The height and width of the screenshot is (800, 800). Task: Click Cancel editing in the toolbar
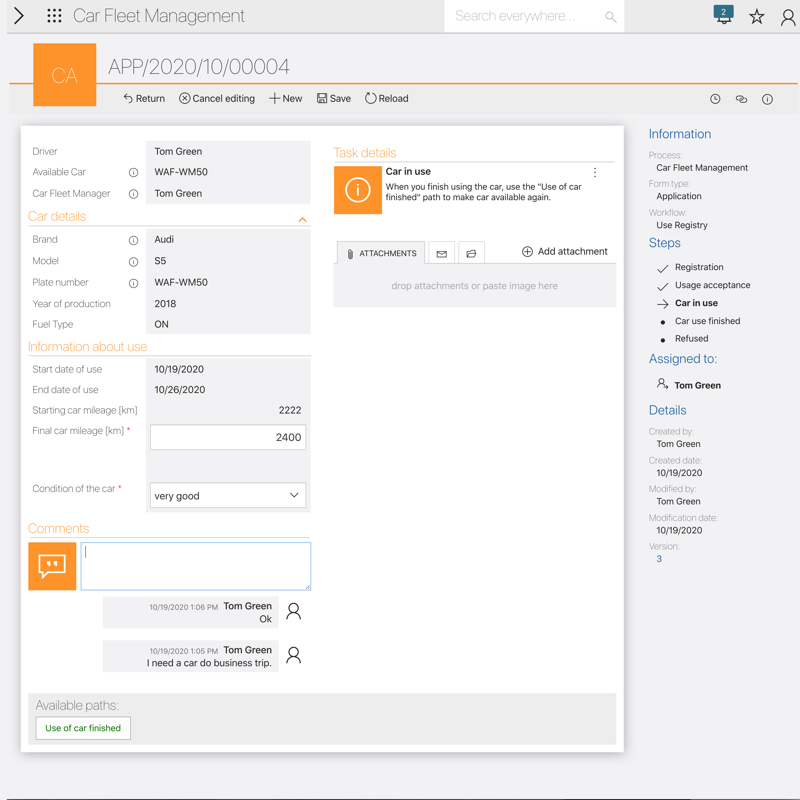[x=217, y=99]
